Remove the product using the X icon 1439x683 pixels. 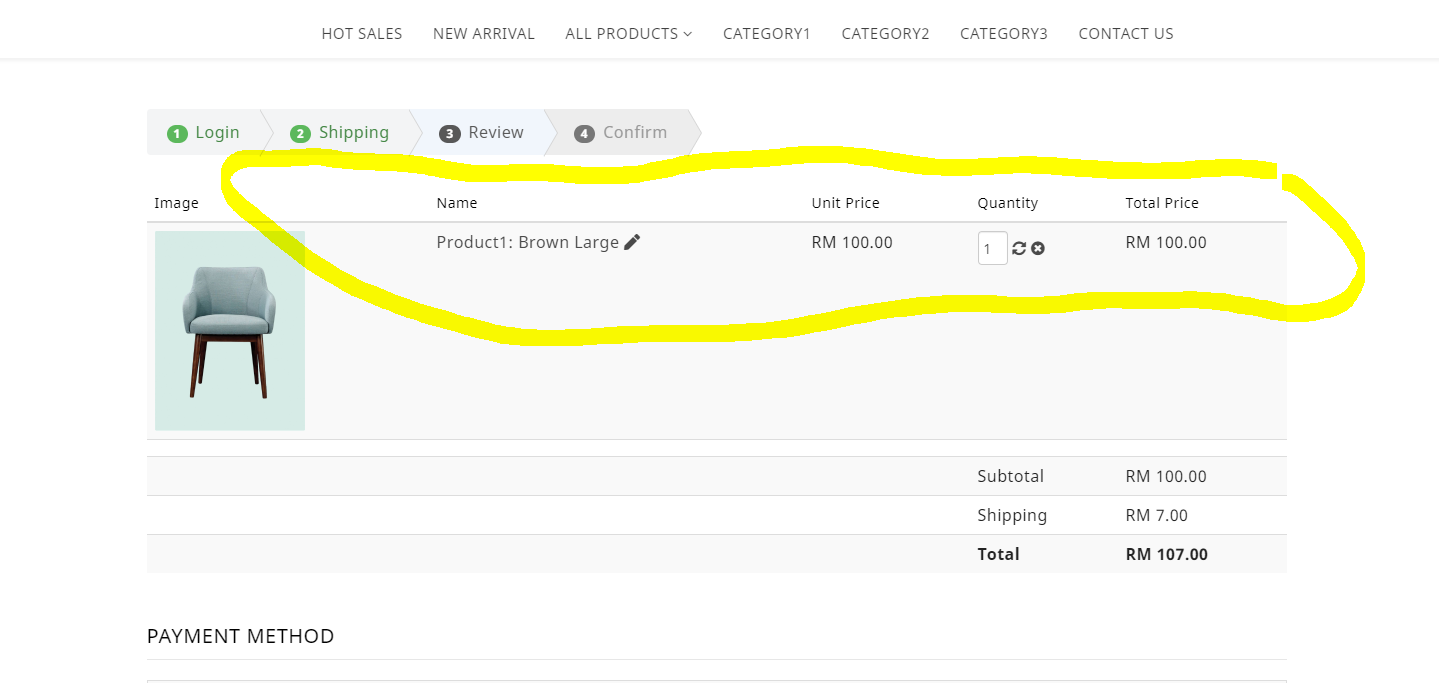point(1038,248)
